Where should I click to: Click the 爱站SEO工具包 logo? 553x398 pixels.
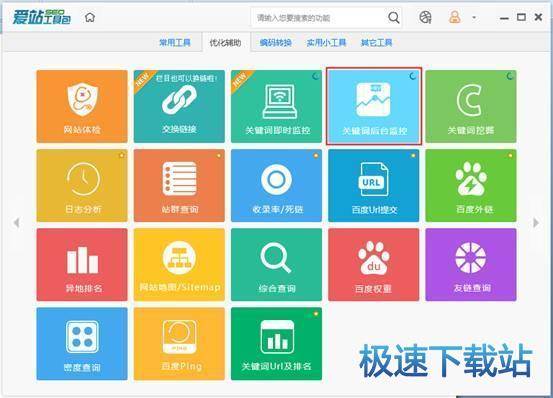point(42,17)
